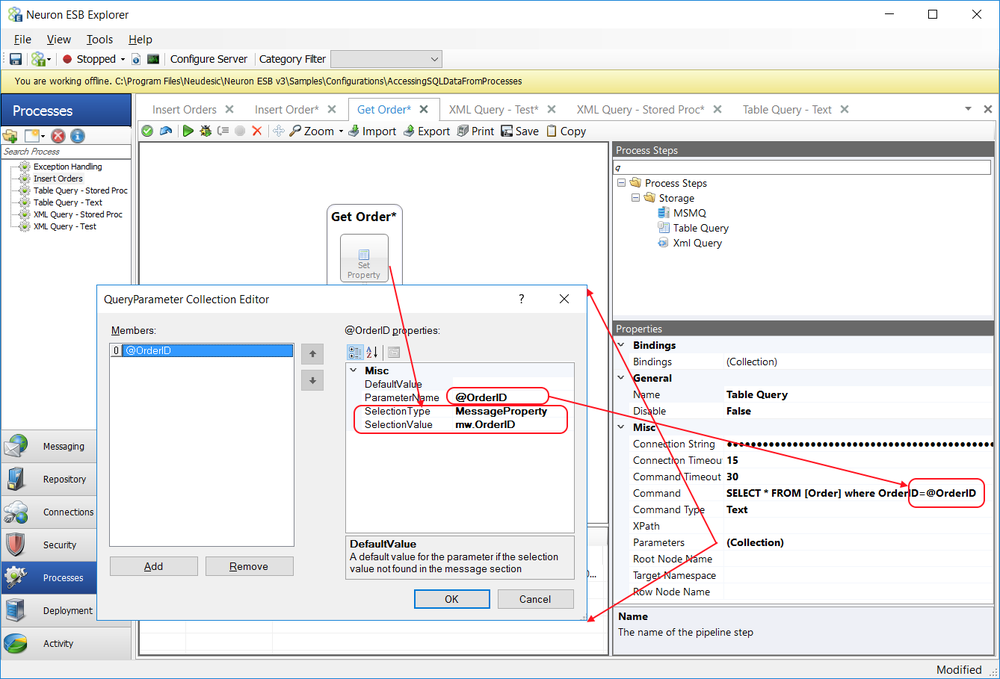The image size is (1000, 679).
Task: Click Cancel in the QueryParameter Collection Editor
Action: click(535, 599)
